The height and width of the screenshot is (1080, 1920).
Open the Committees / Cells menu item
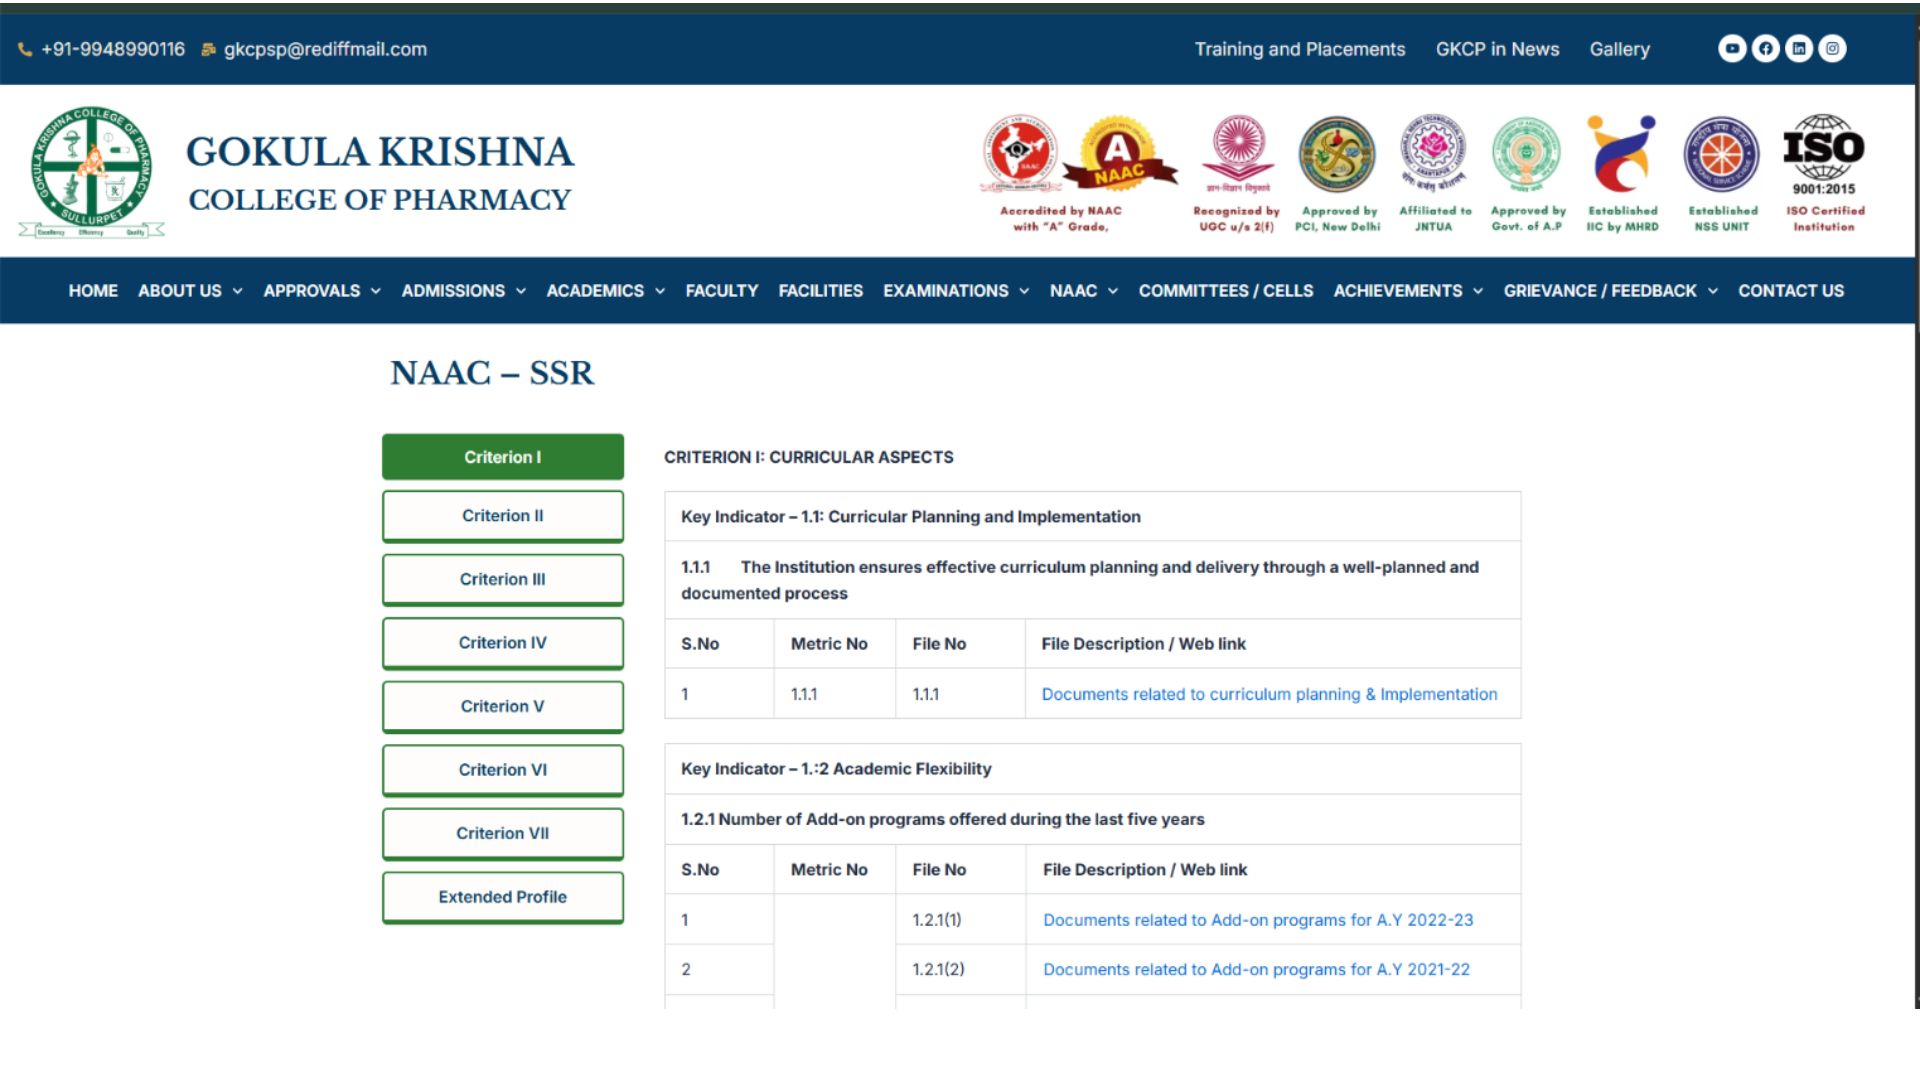coord(1226,291)
